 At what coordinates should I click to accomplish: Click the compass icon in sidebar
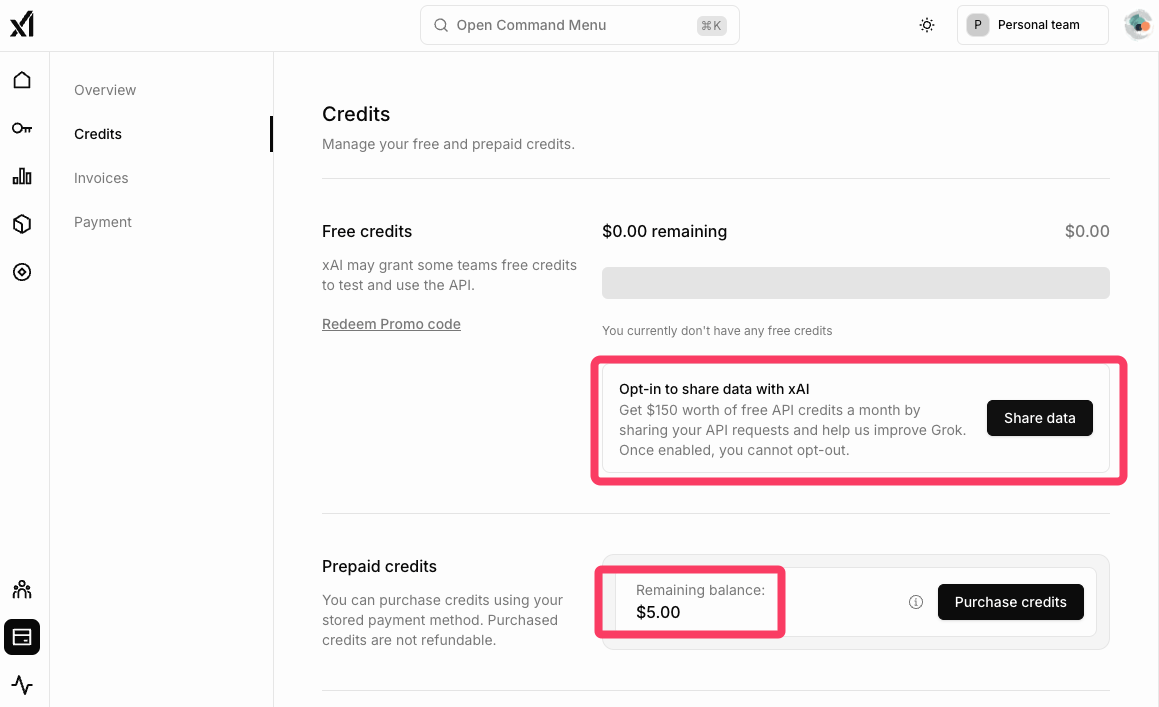[x=22, y=272]
